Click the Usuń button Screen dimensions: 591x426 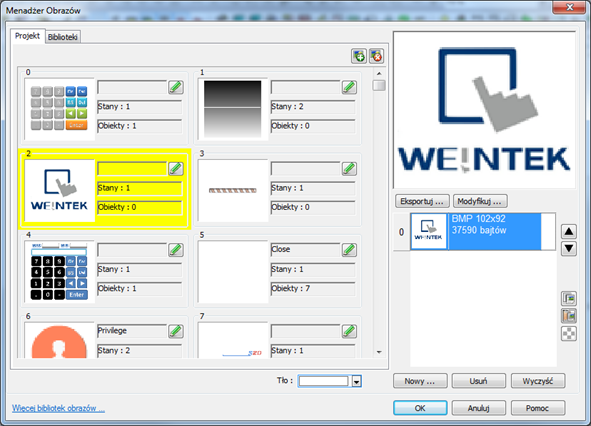pos(478,381)
